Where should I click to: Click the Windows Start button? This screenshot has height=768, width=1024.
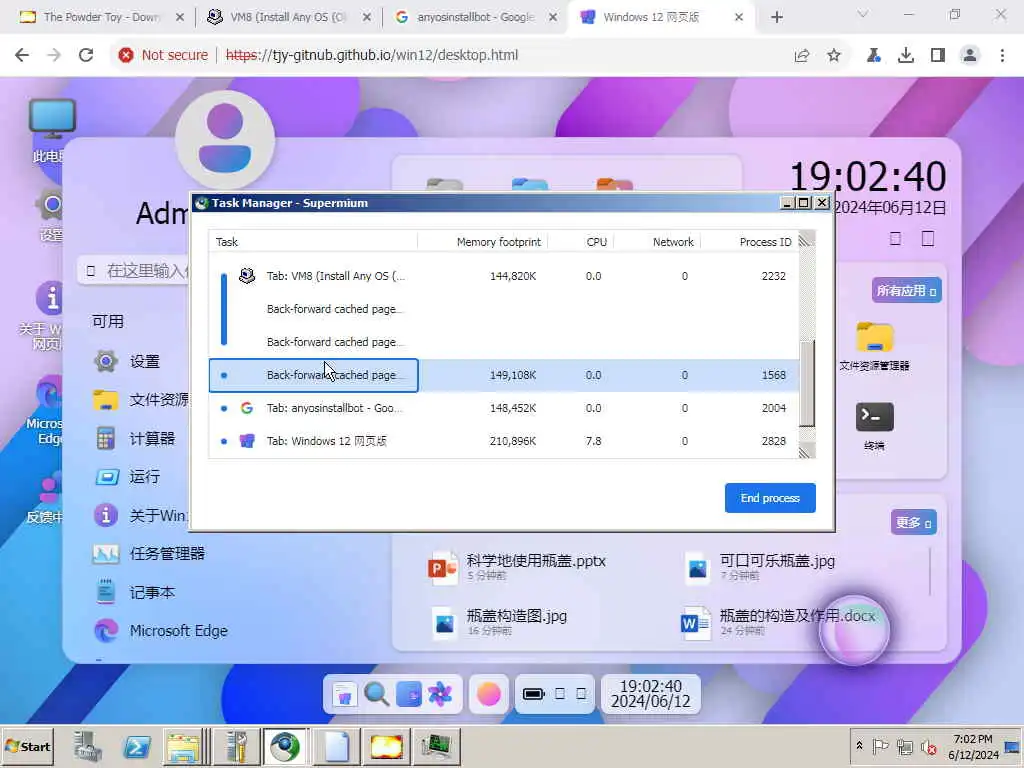(27, 746)
